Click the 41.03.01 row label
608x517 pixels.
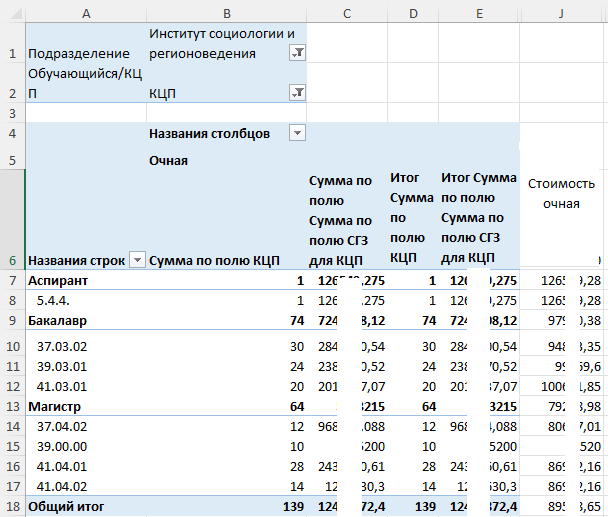(62, 387)
